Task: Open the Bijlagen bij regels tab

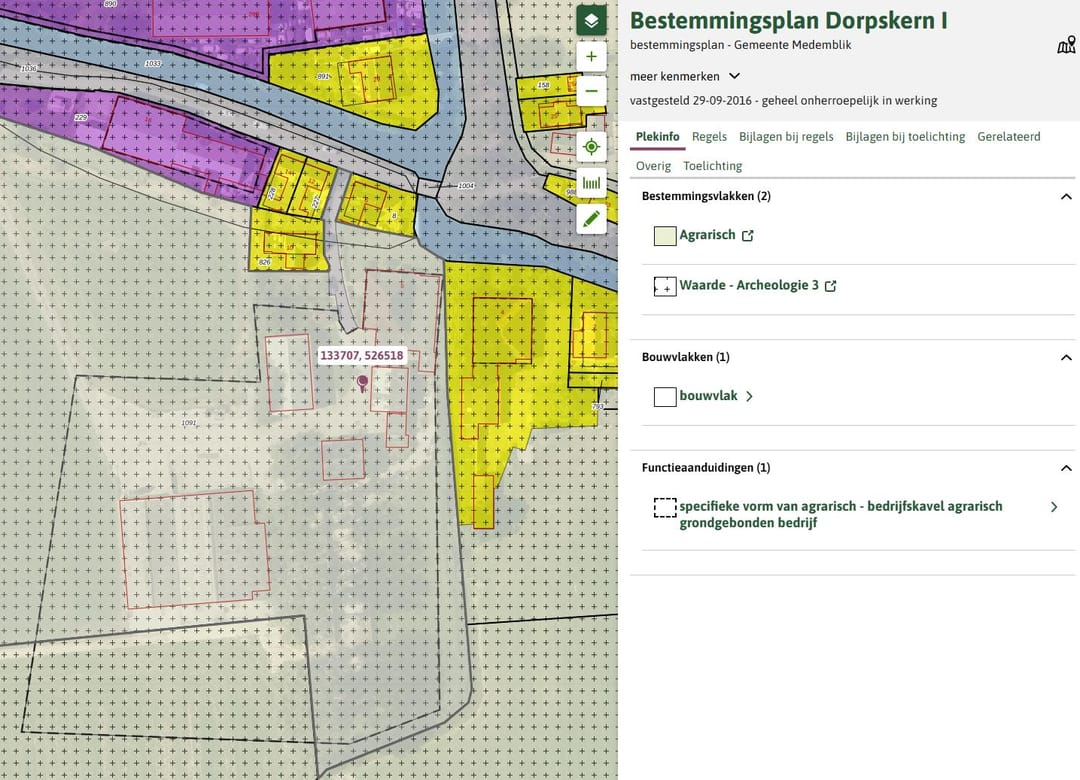Action: click(786, 137)
